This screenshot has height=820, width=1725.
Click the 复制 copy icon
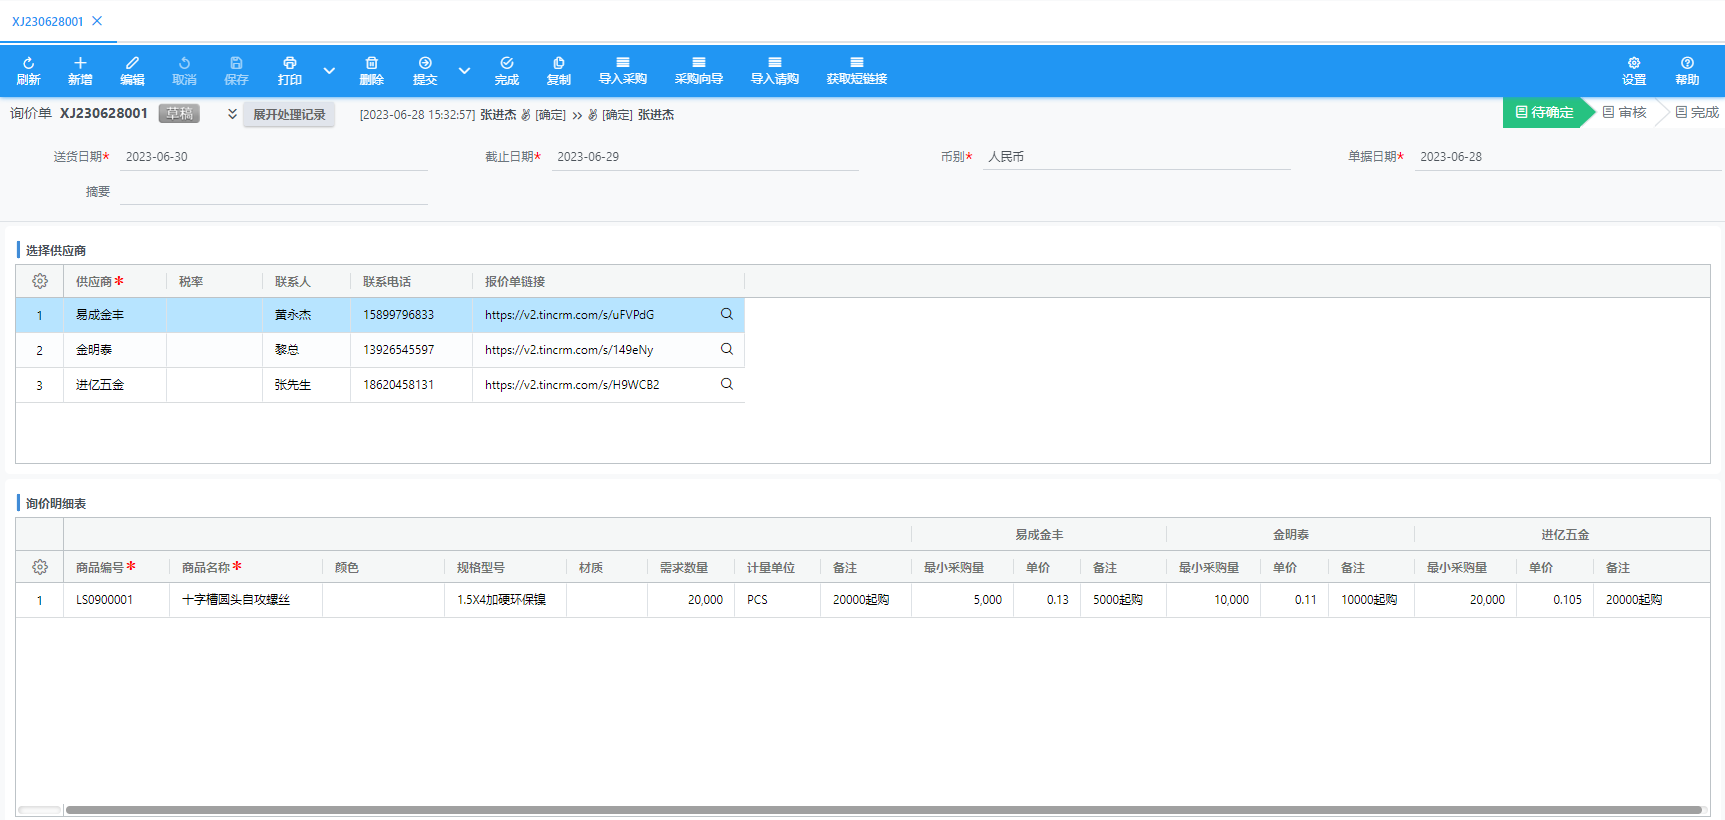tap(558, 64)
